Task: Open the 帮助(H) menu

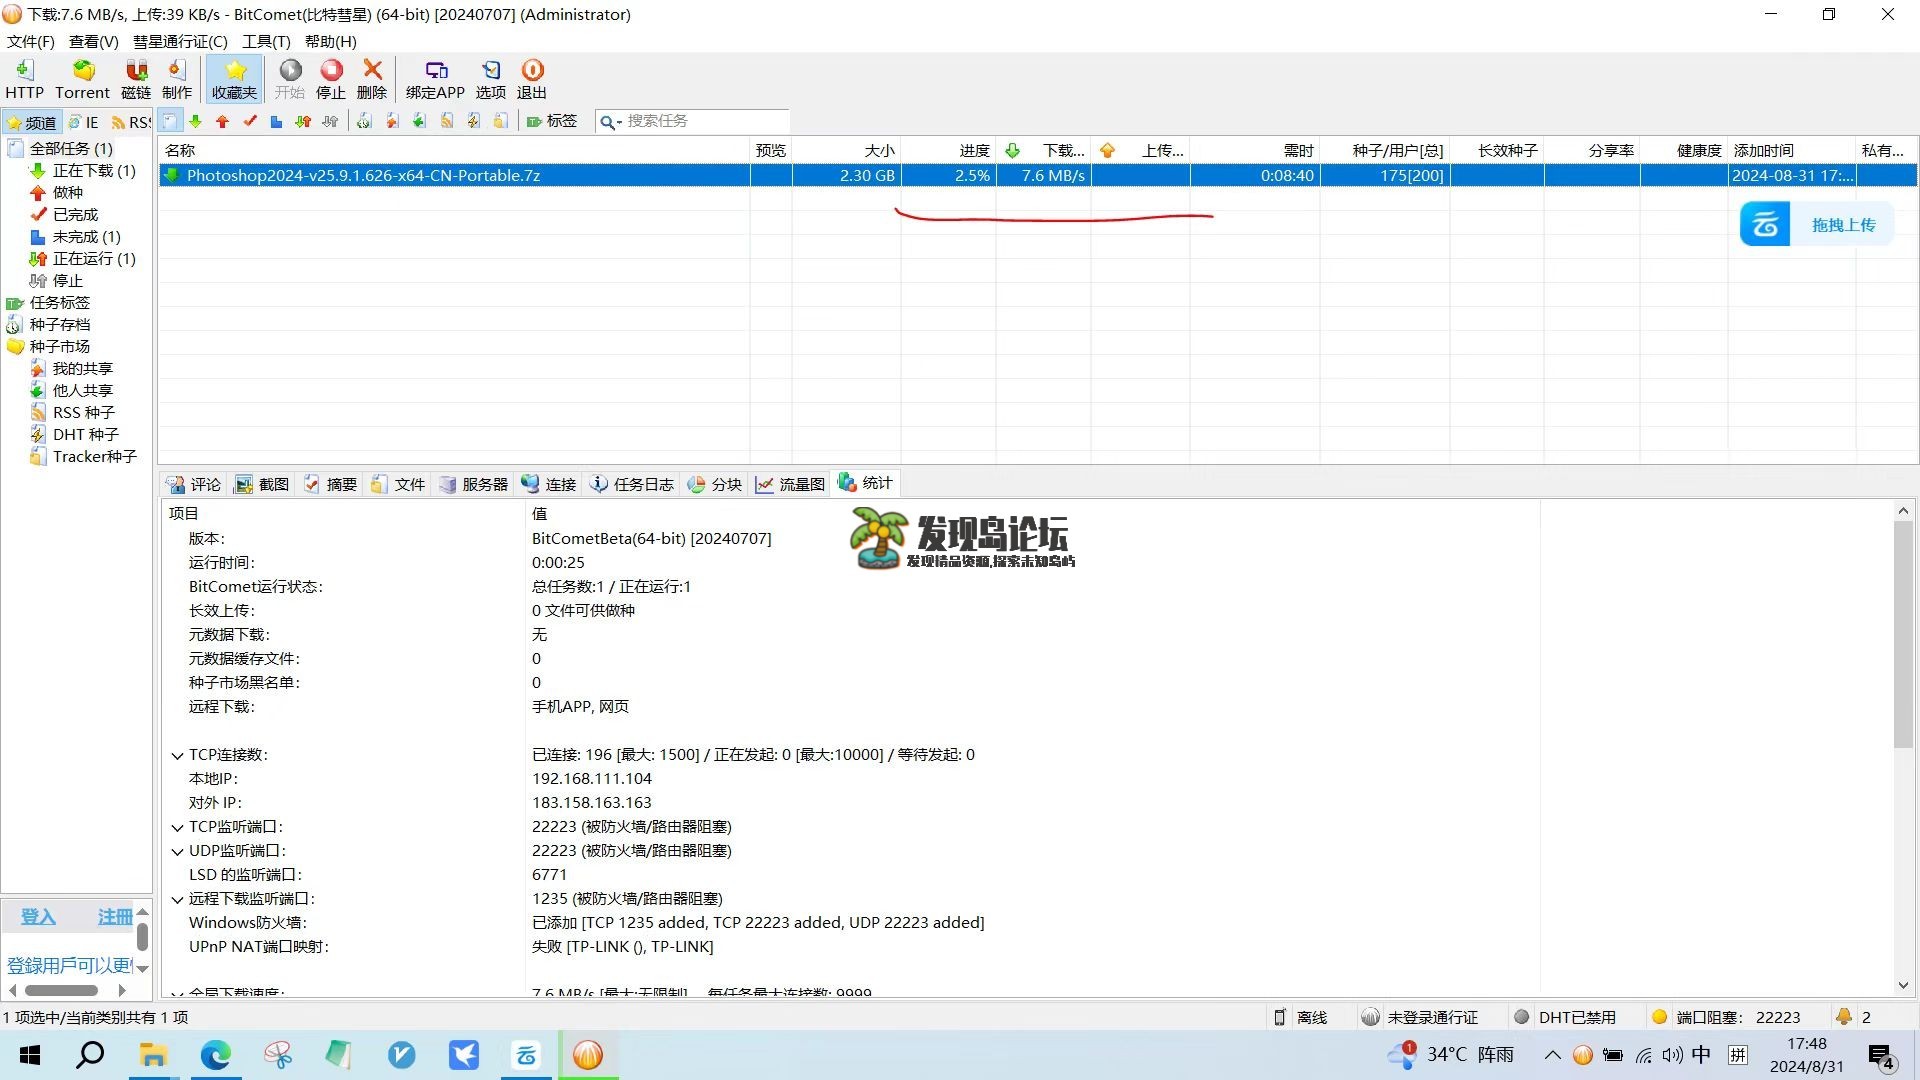Action: (x=330, y=41)
